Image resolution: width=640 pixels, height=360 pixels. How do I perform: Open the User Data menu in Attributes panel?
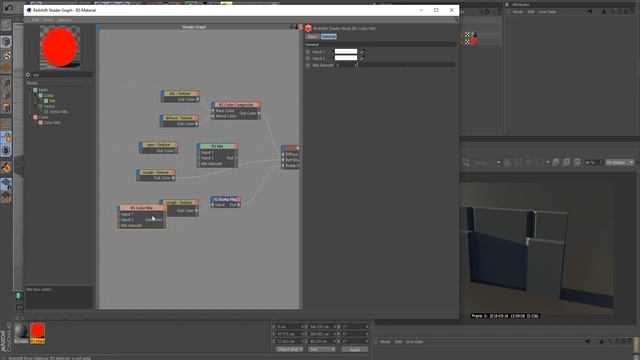tap(547, 12)
